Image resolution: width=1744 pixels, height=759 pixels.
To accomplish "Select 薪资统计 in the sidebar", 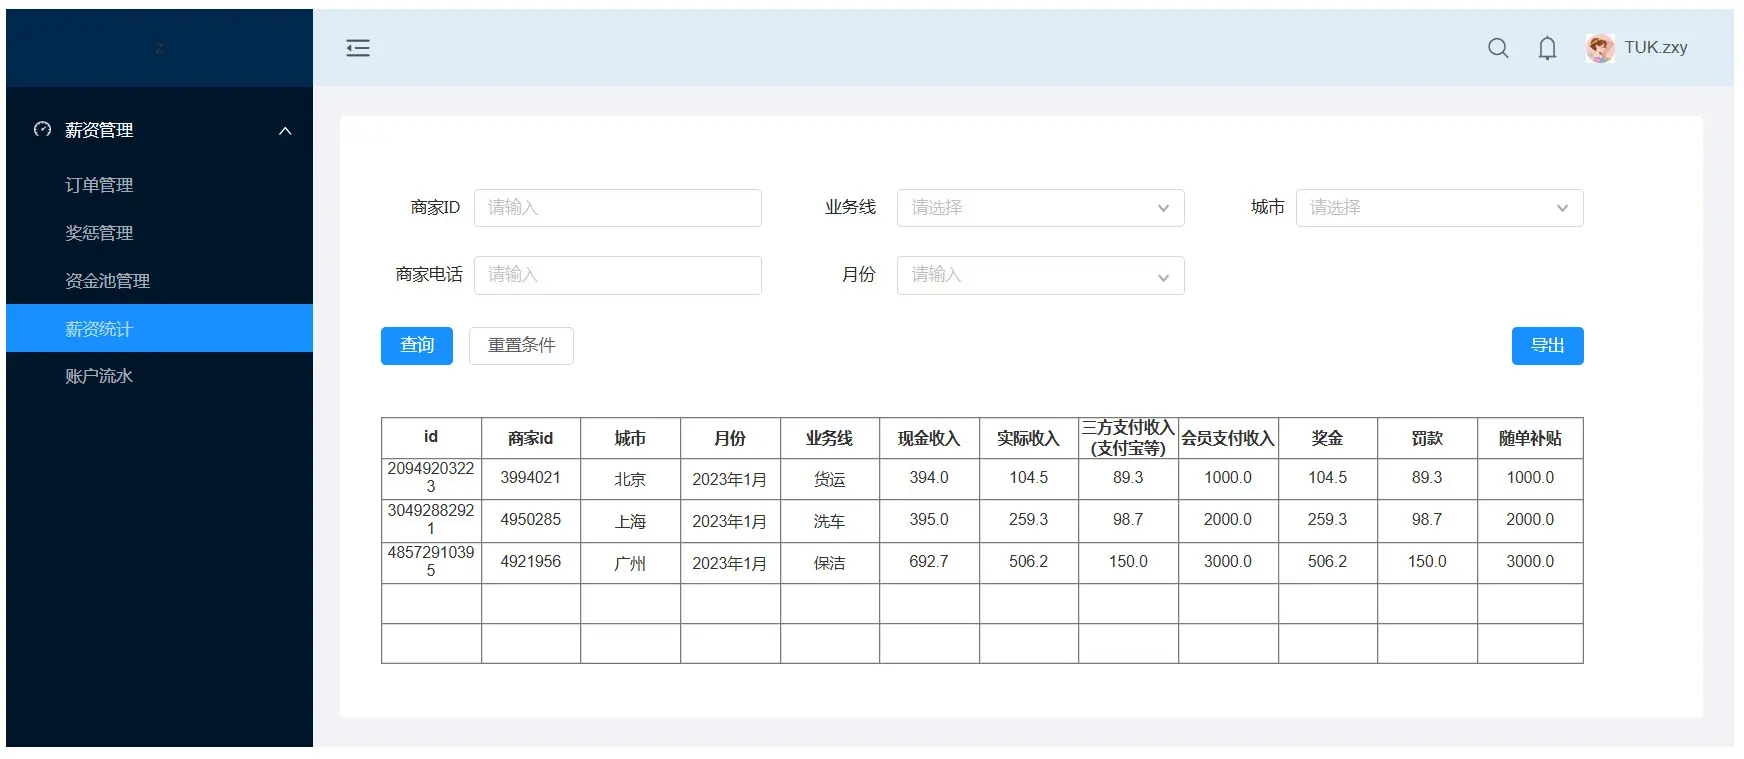I will 99,329.
